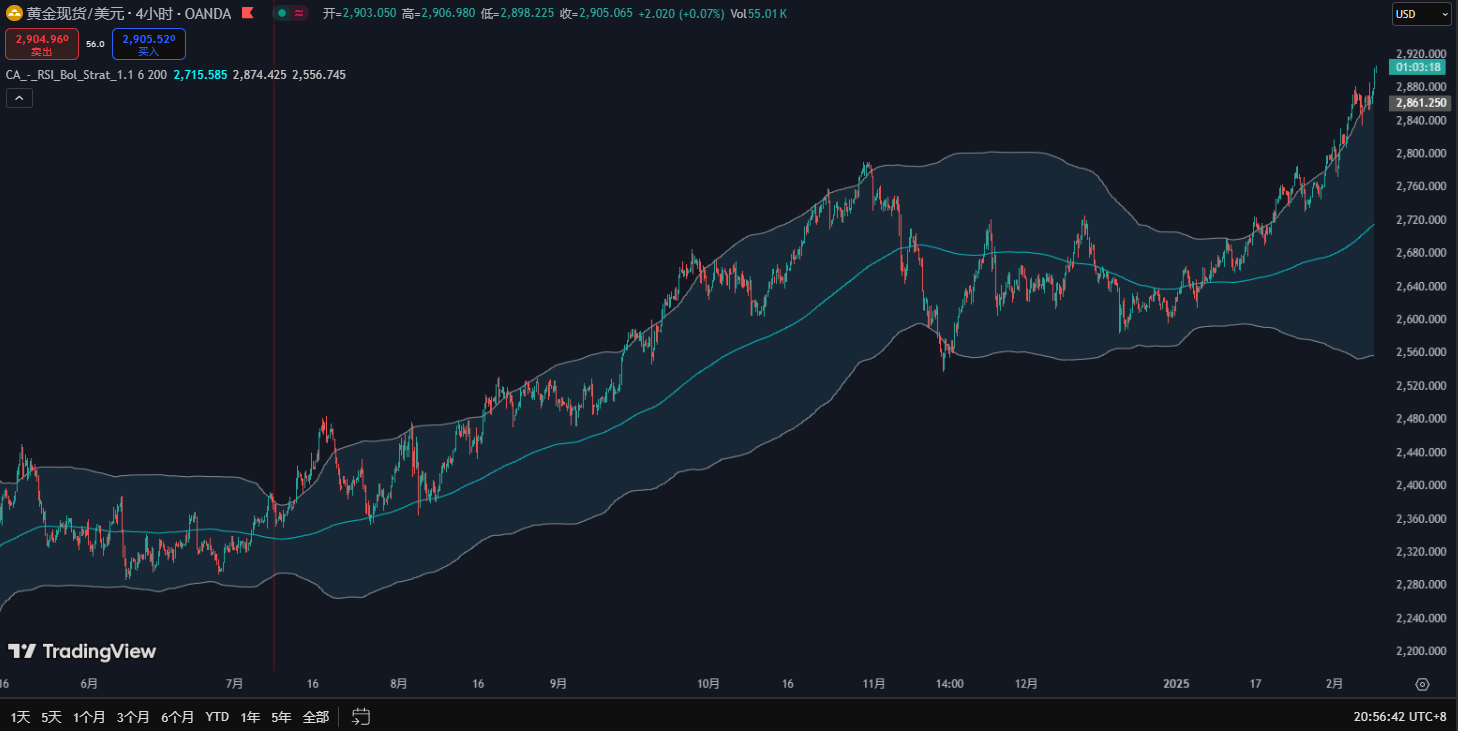This screenshot has height=731, width=1458.
Task: Select the 6个月 time range
Action: click(177, 717)
